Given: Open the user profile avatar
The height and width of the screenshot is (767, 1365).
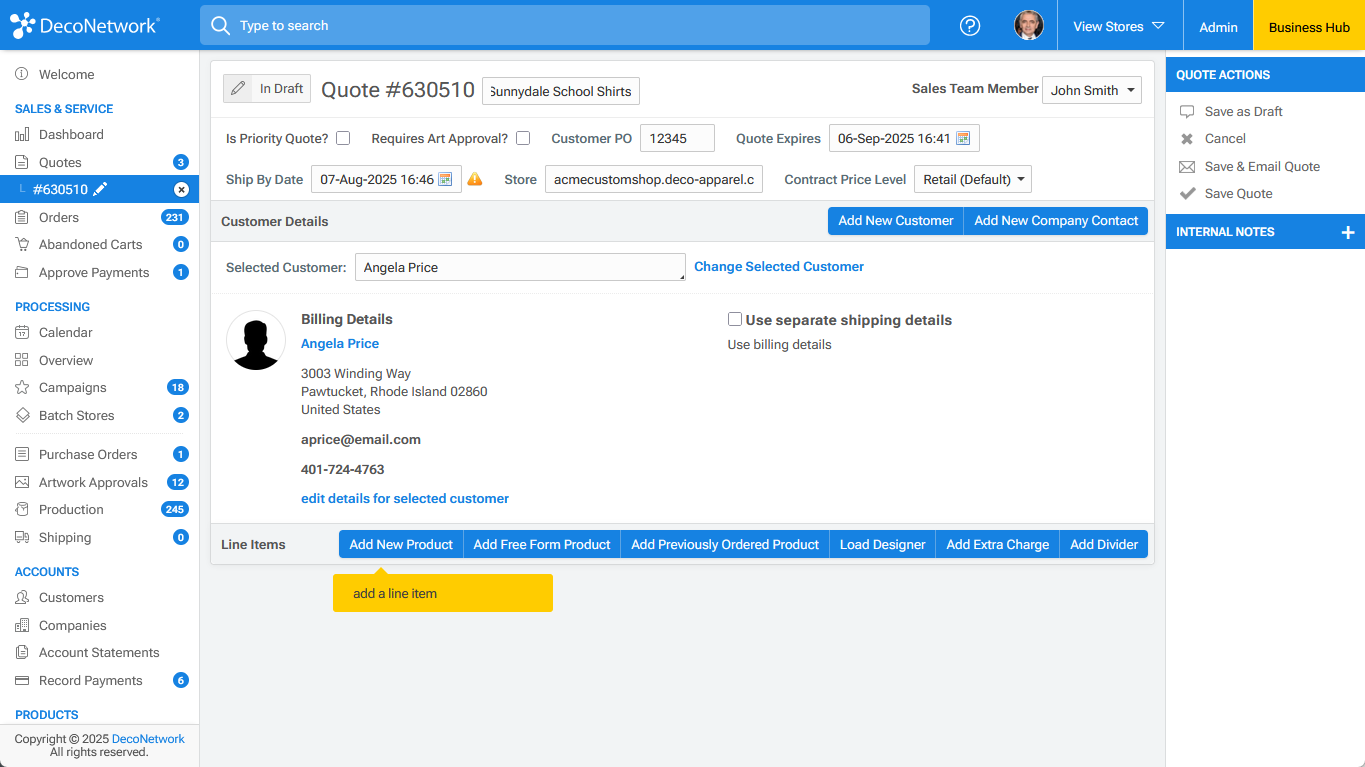Looking at the screenshot, I should [x=1028, y=26].
